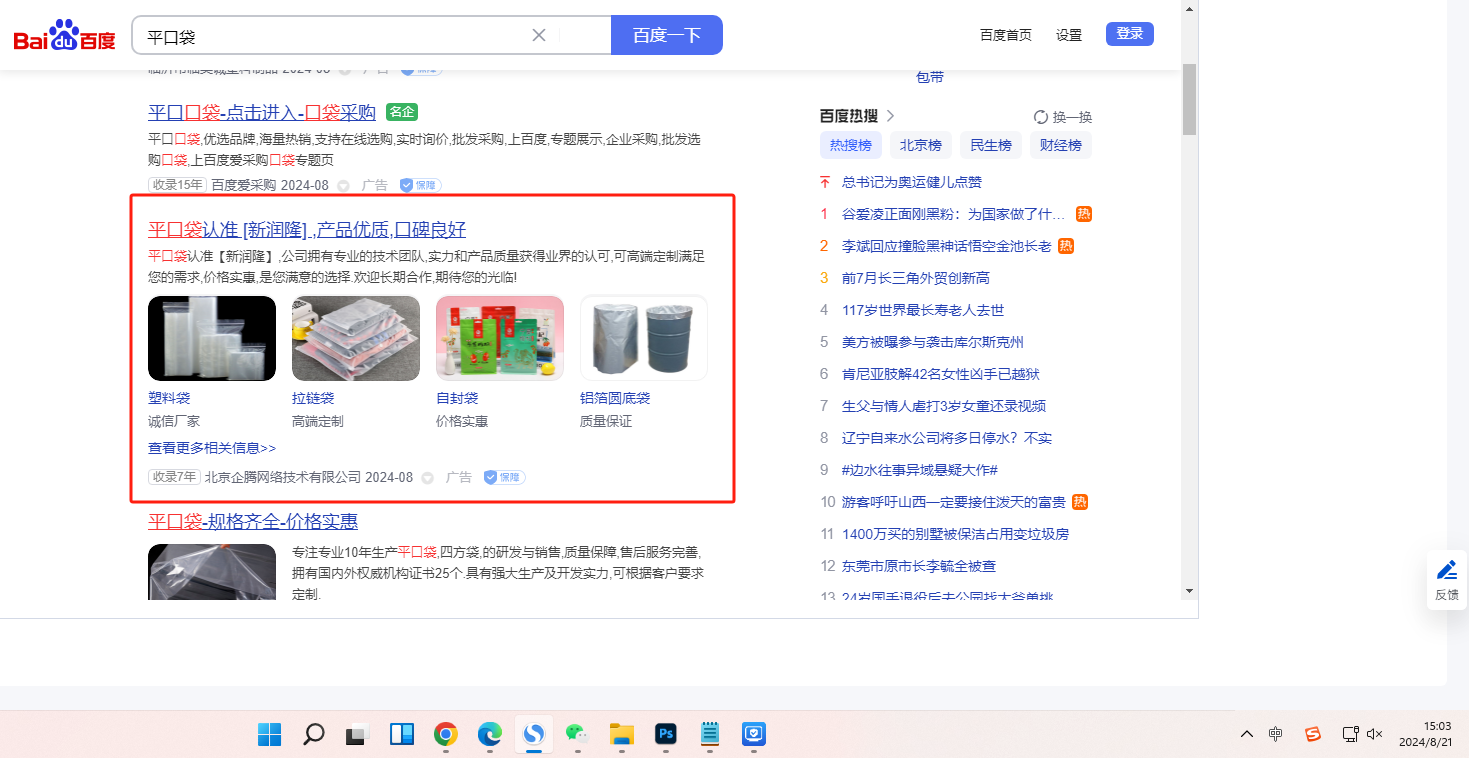Select the 热搜榜 tab

click(x=851, y=145)
